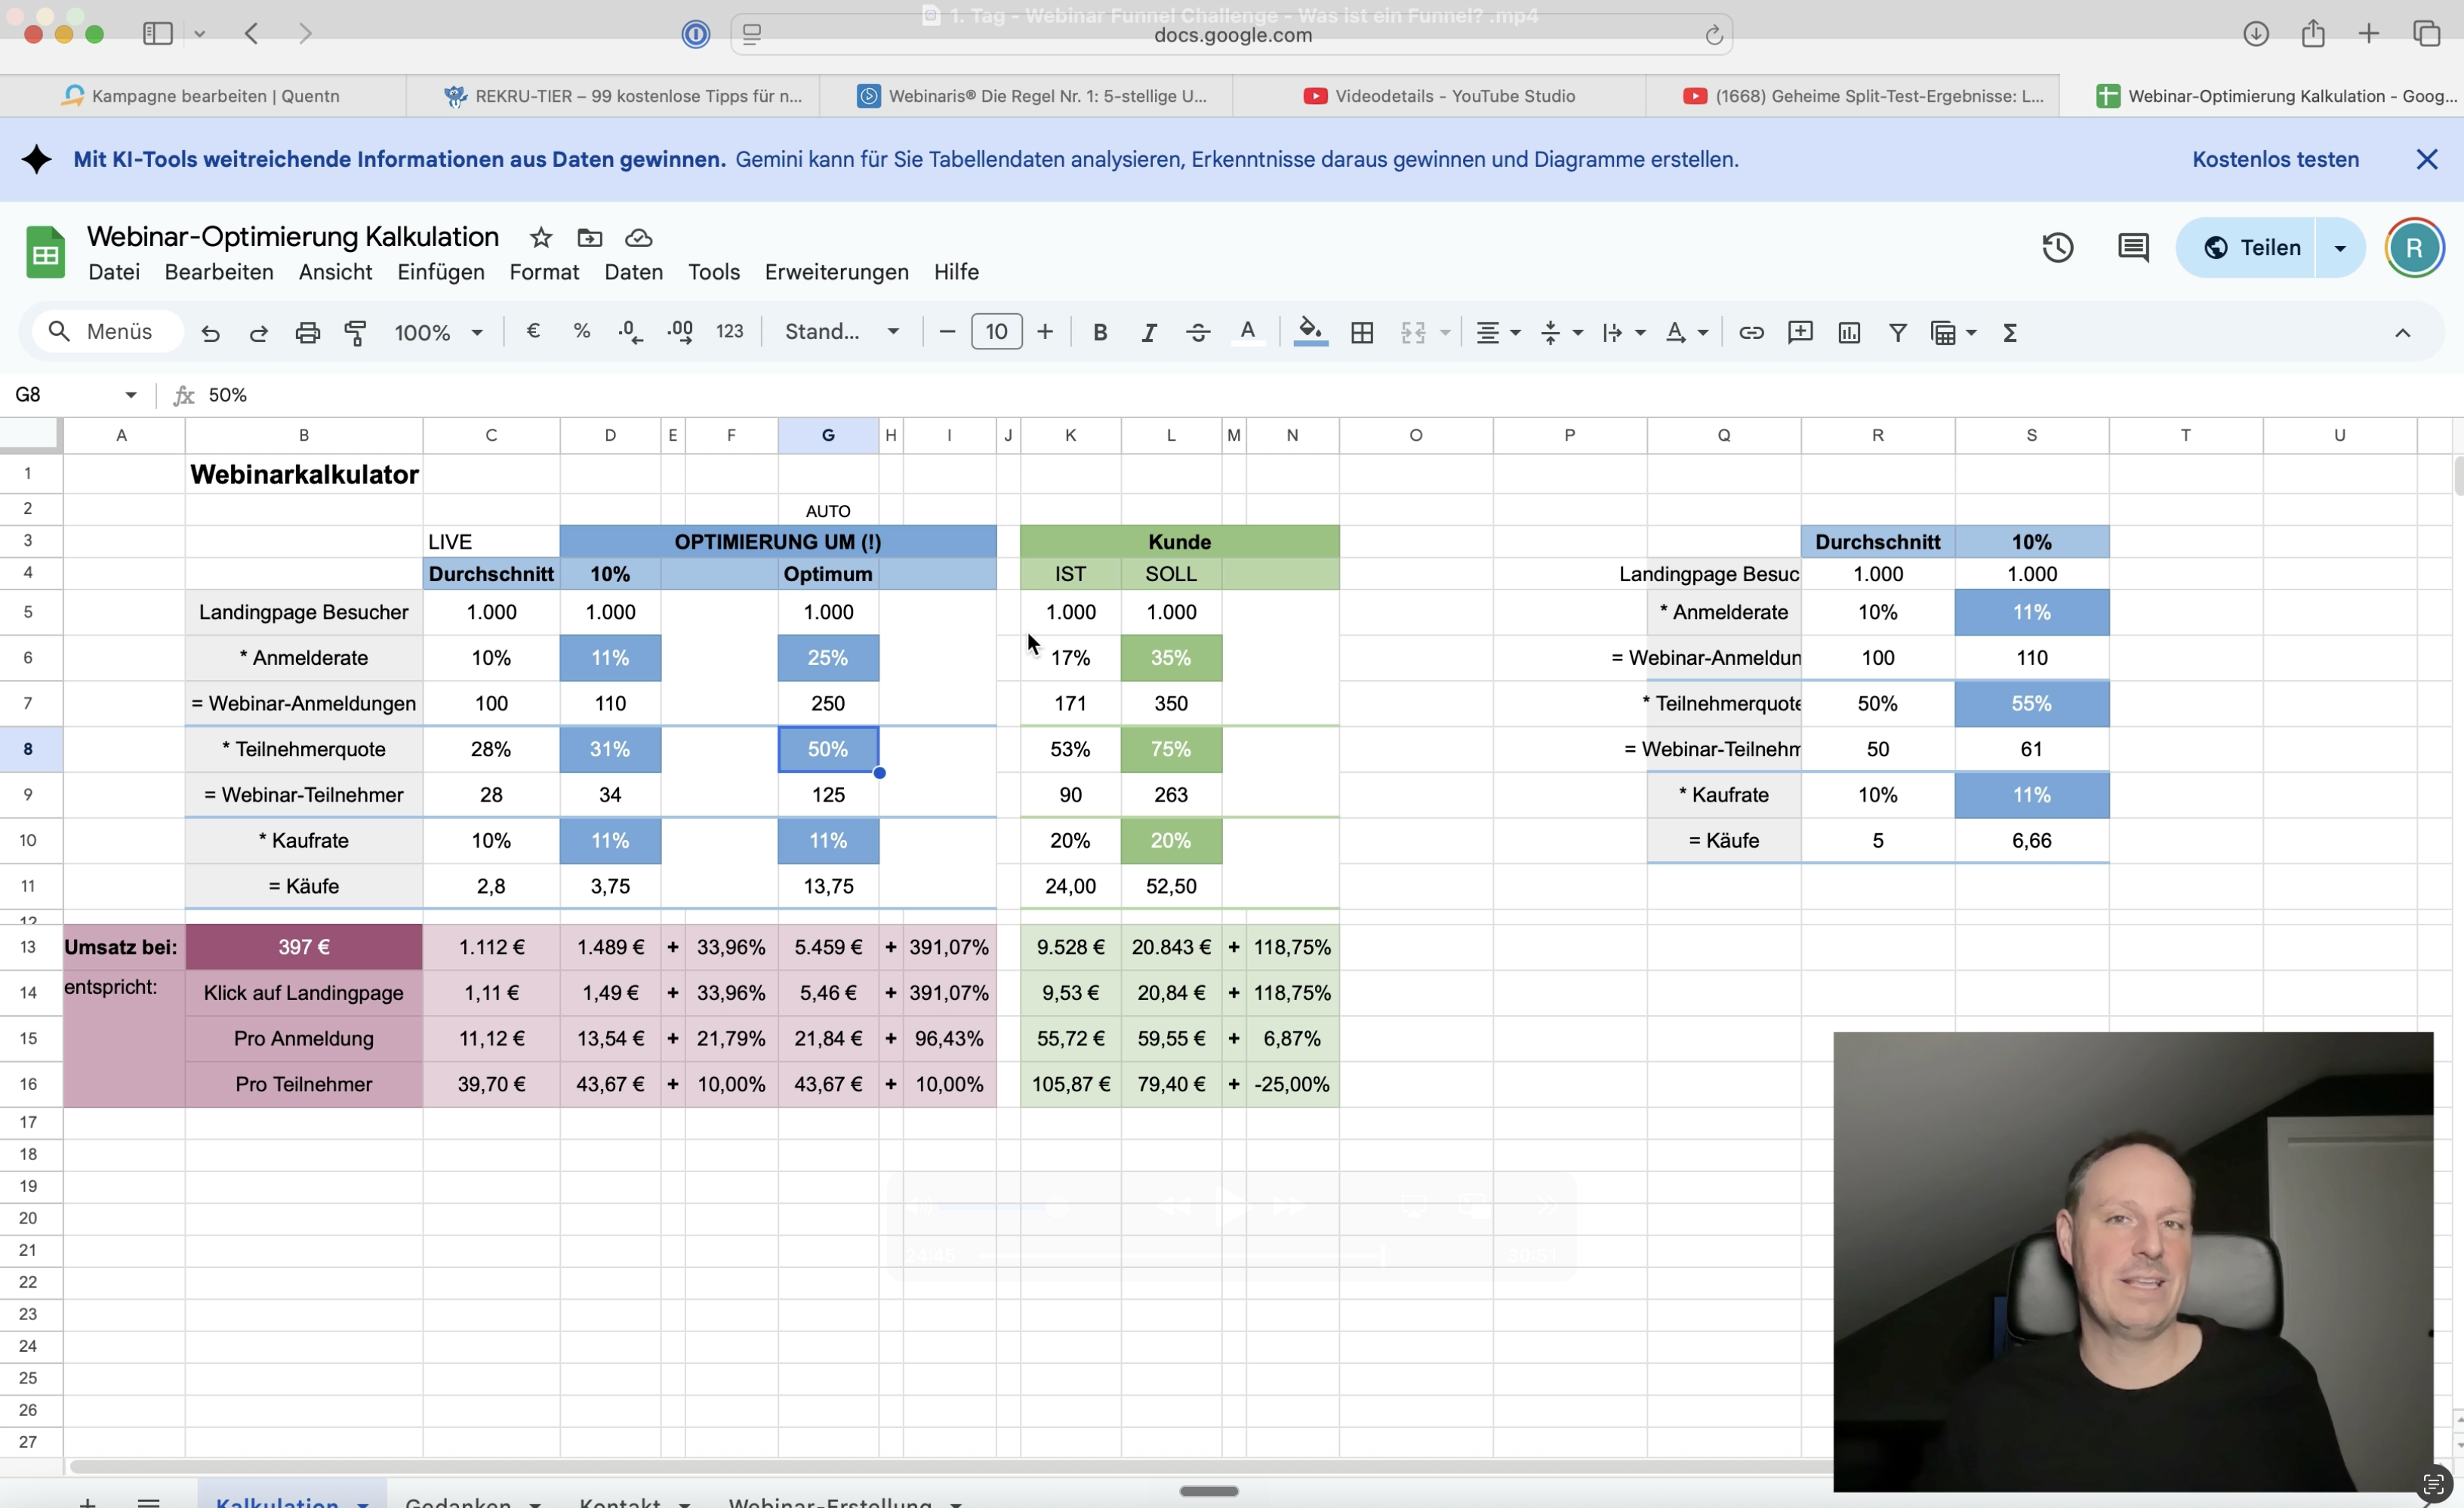The height and width of the screenshot is (1508, 2464).
Task: Click the redo arrow in toolbar
Action: (x=259, y=333)
